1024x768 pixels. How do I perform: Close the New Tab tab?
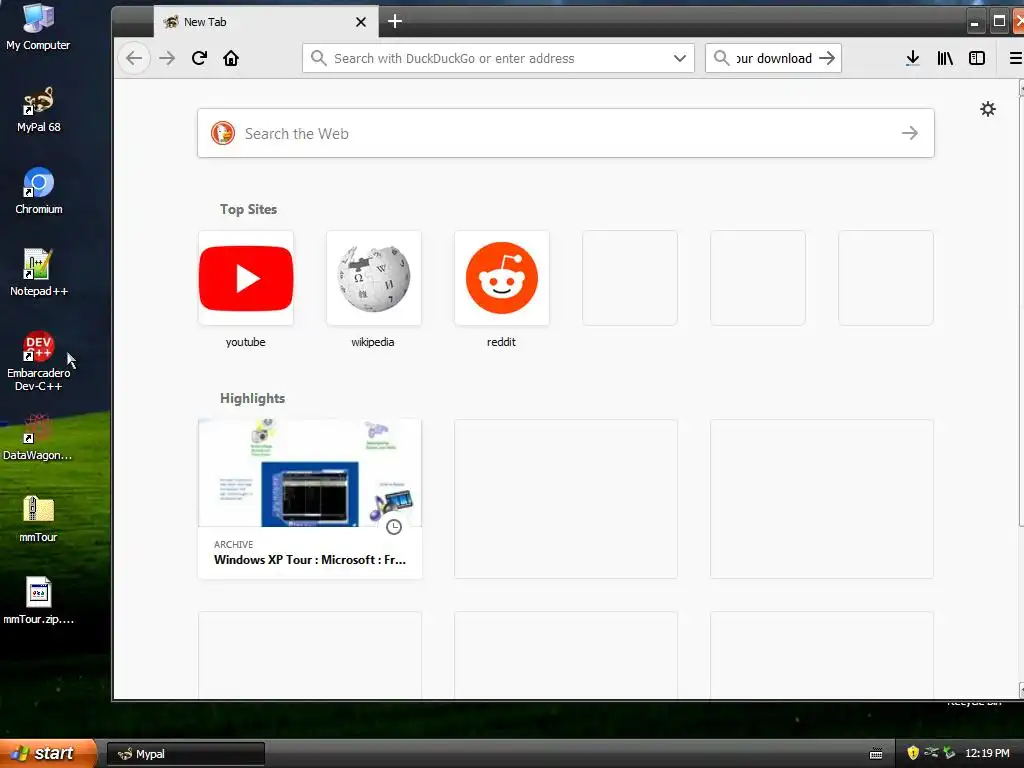[360, 22]
